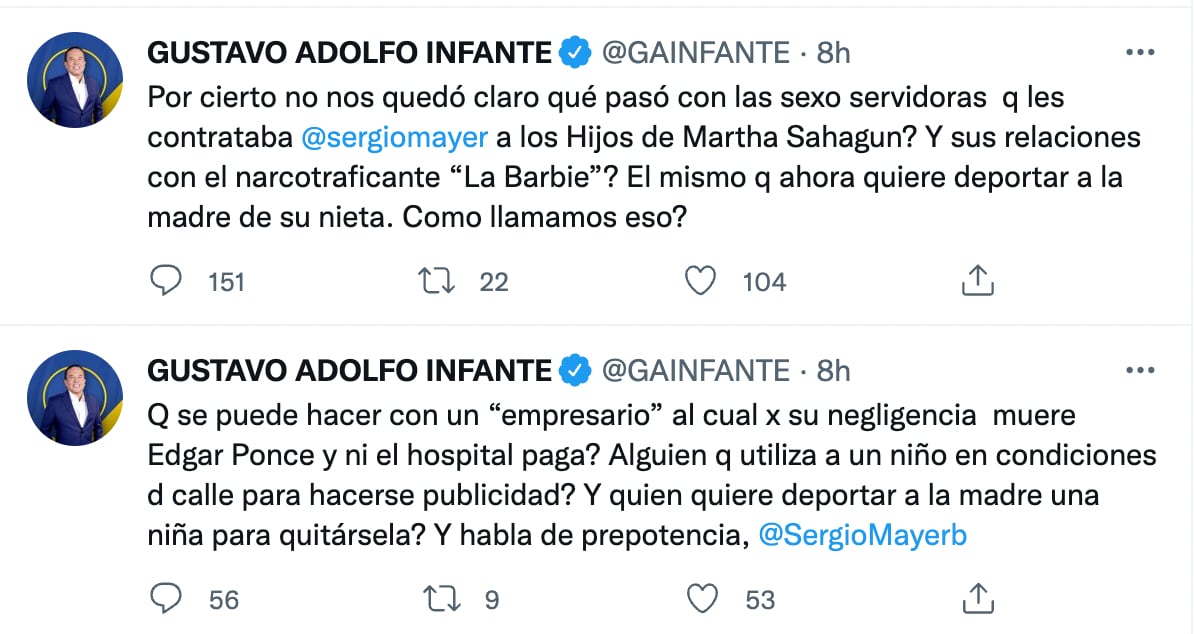This screenshot has width=1194, height=634.
Task: Click the verified badge on the second tweet
Action: (573, 370)
